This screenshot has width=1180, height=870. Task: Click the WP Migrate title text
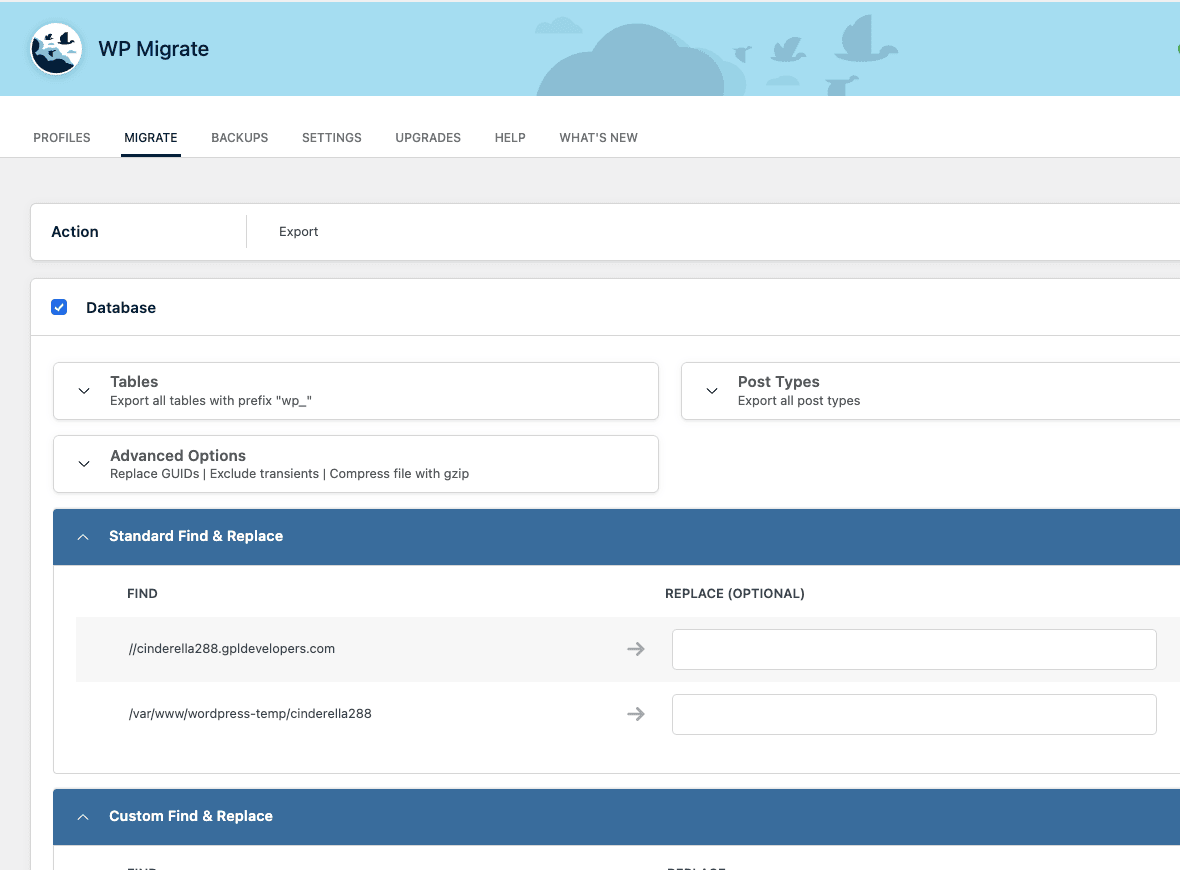[154, 49]
